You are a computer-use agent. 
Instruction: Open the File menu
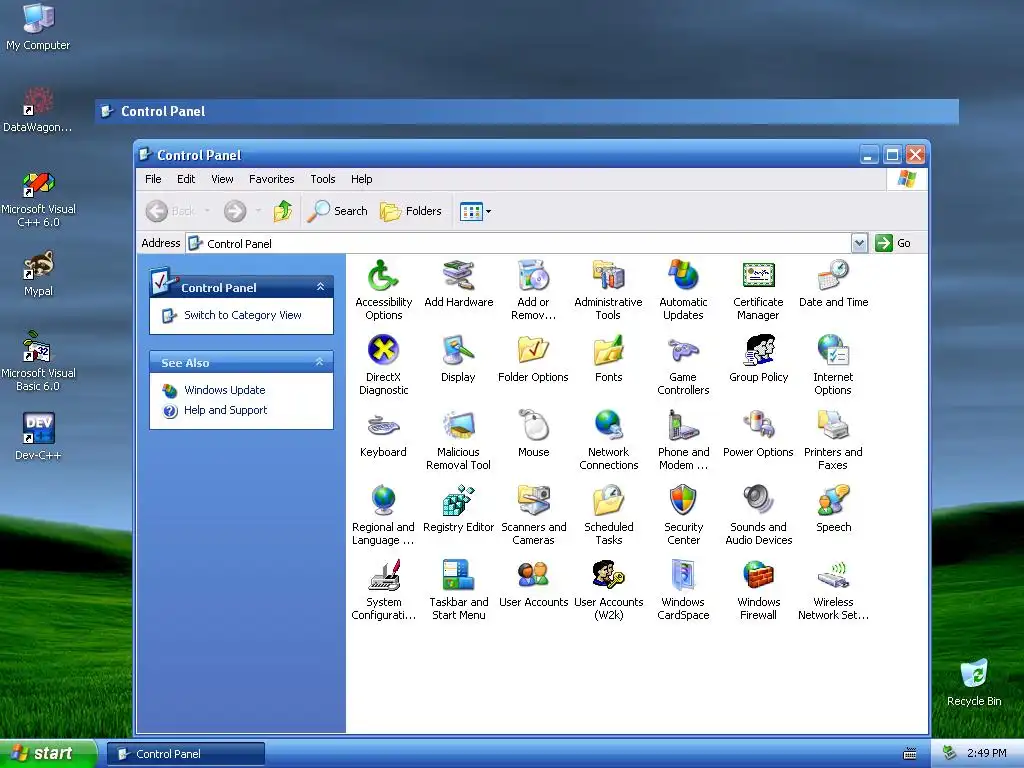coord(153,179)
